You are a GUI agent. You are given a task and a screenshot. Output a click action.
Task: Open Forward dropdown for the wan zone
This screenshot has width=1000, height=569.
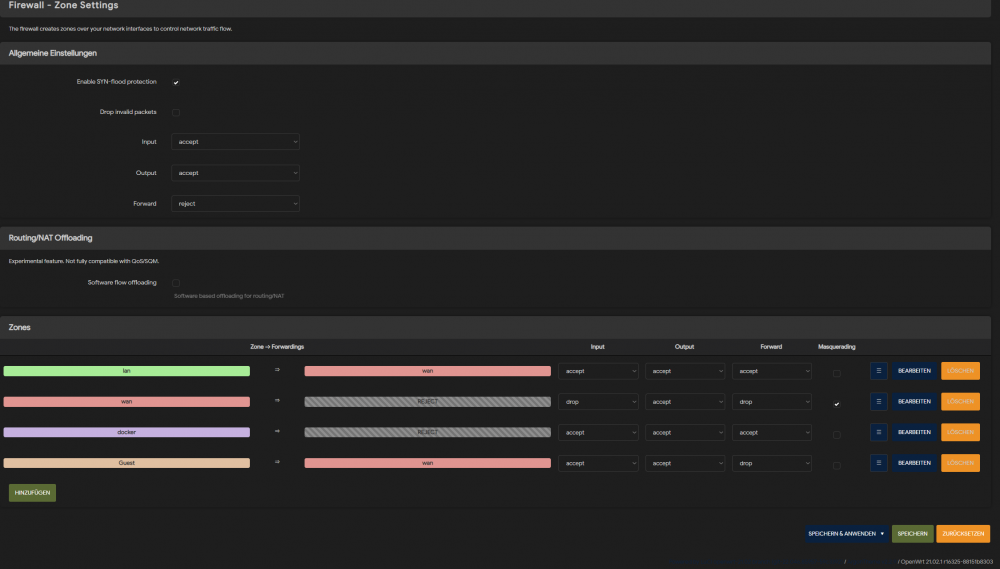click(x=772, y=402)
